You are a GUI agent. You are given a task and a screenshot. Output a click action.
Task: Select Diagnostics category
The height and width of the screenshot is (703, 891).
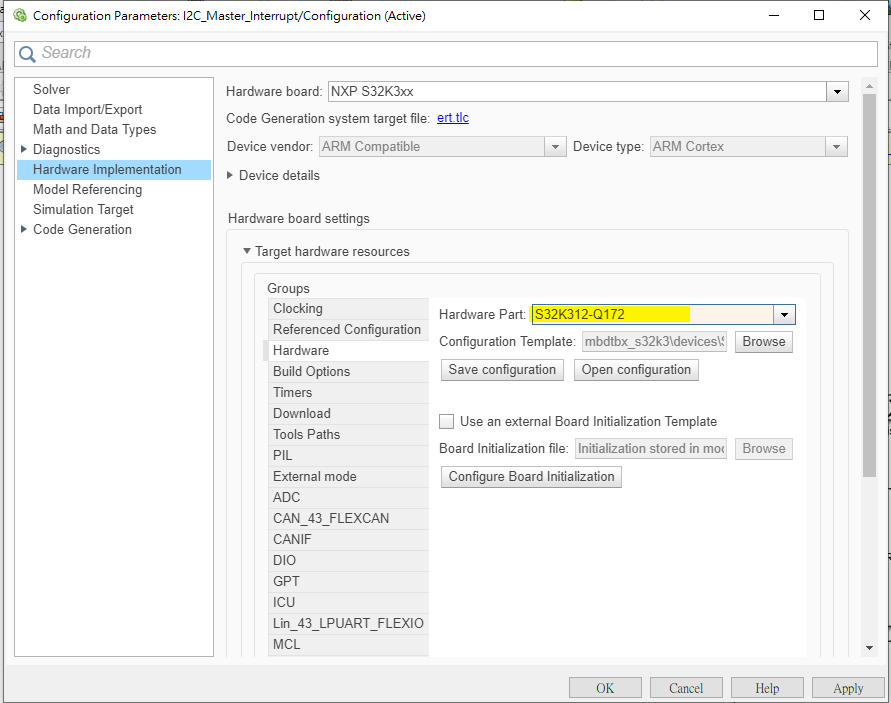pos(66,149)
